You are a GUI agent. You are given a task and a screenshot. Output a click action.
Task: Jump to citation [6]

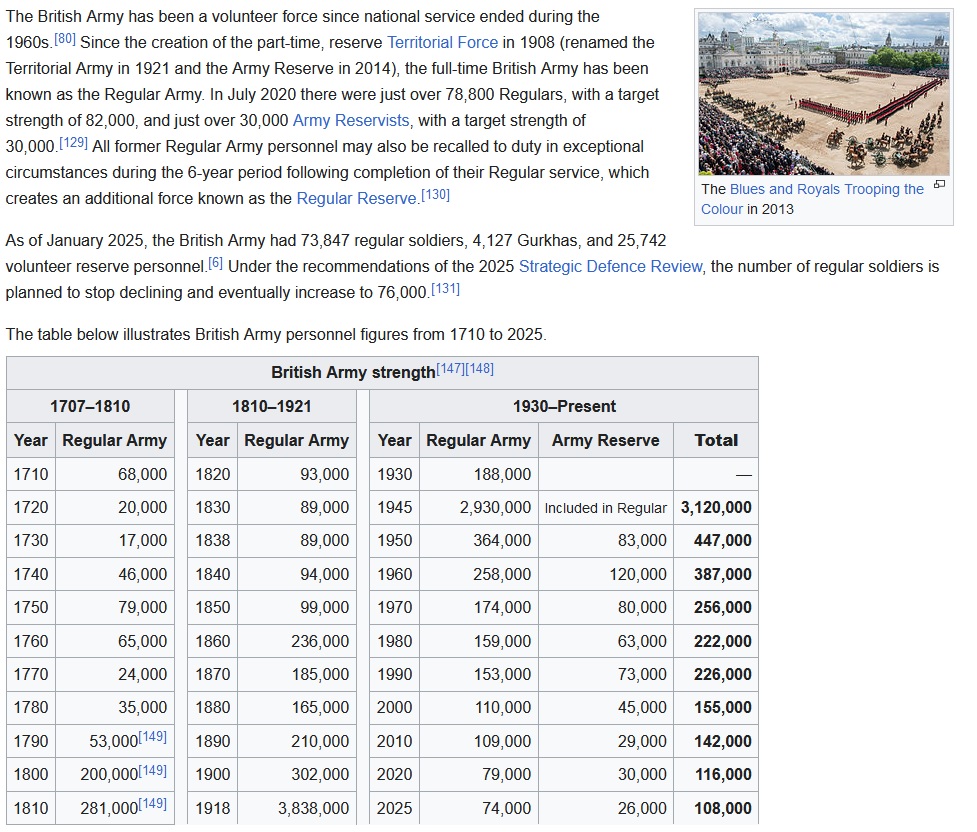point(215,262)
